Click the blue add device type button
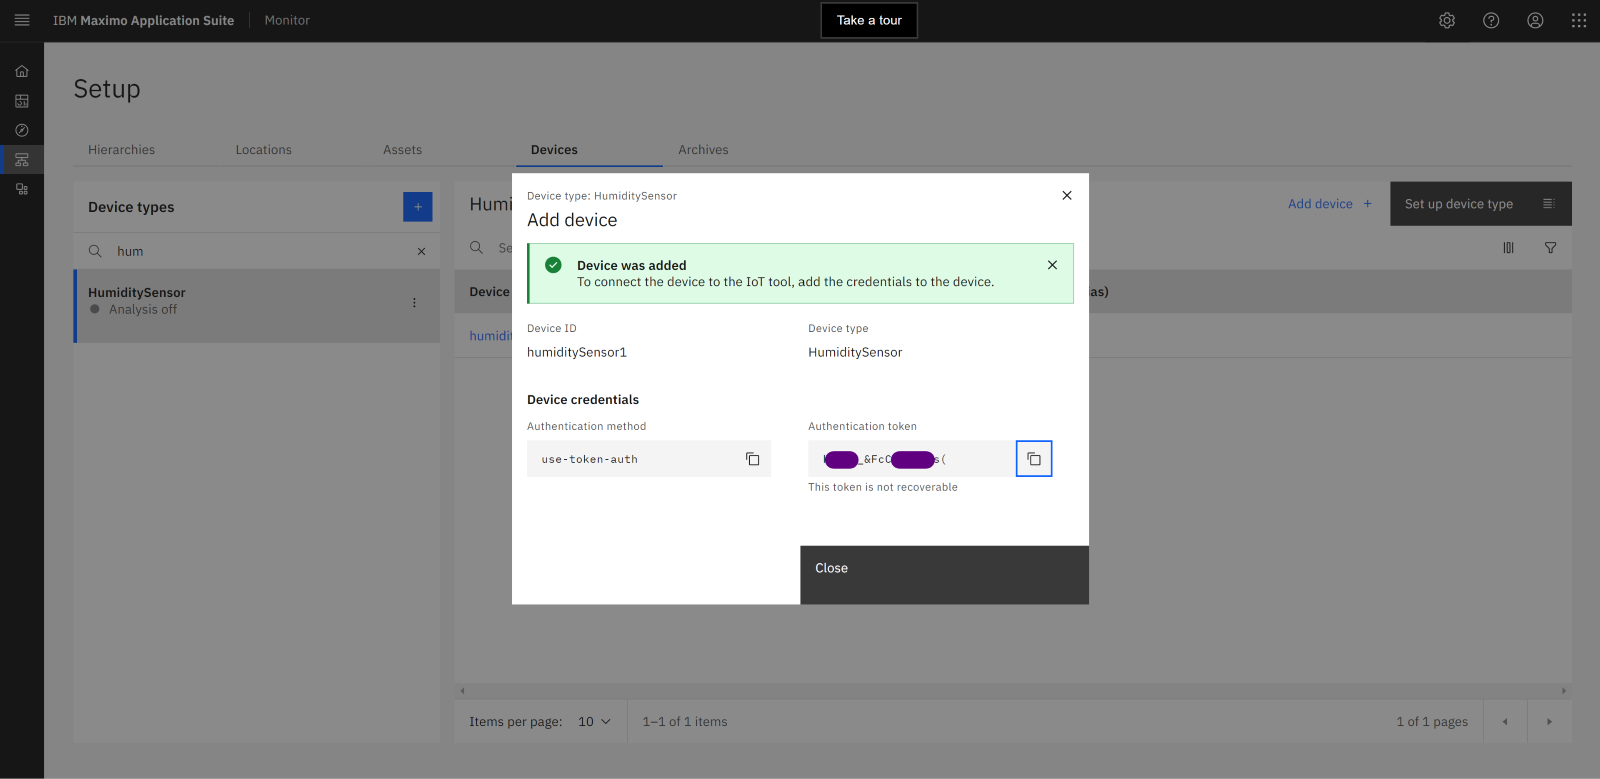The height and width of the screenshot is (779, 1600). click(418, 207)
